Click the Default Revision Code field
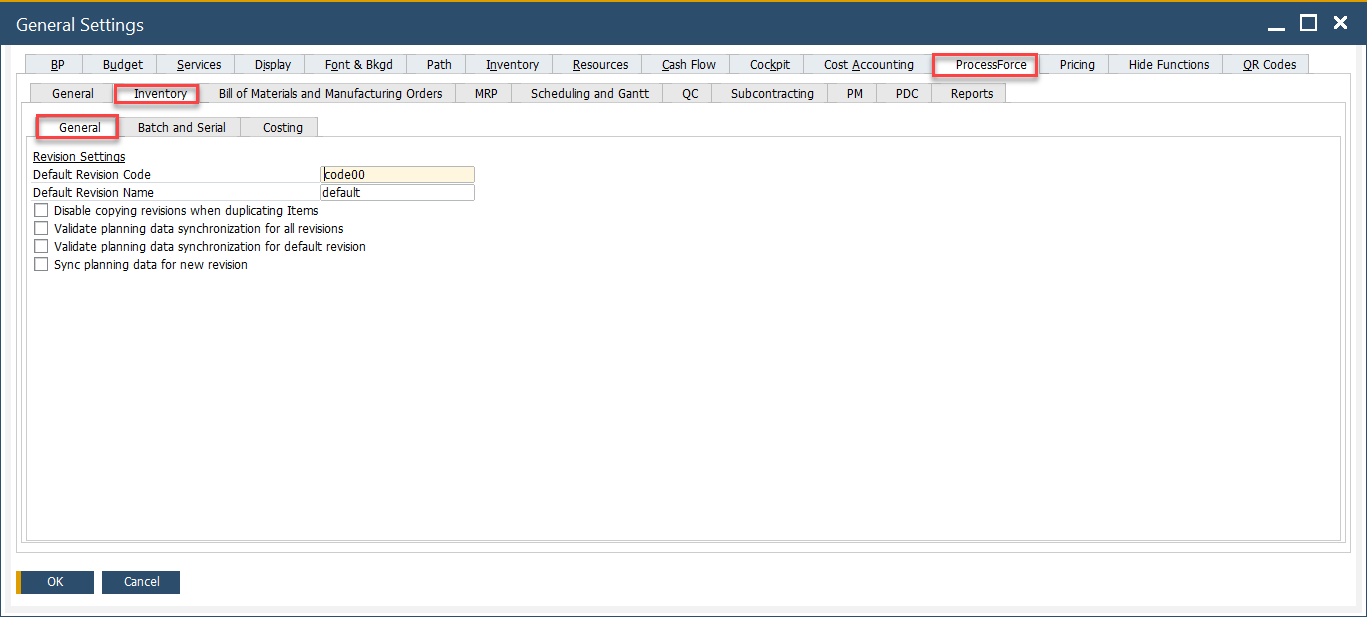 pos(397,175)
